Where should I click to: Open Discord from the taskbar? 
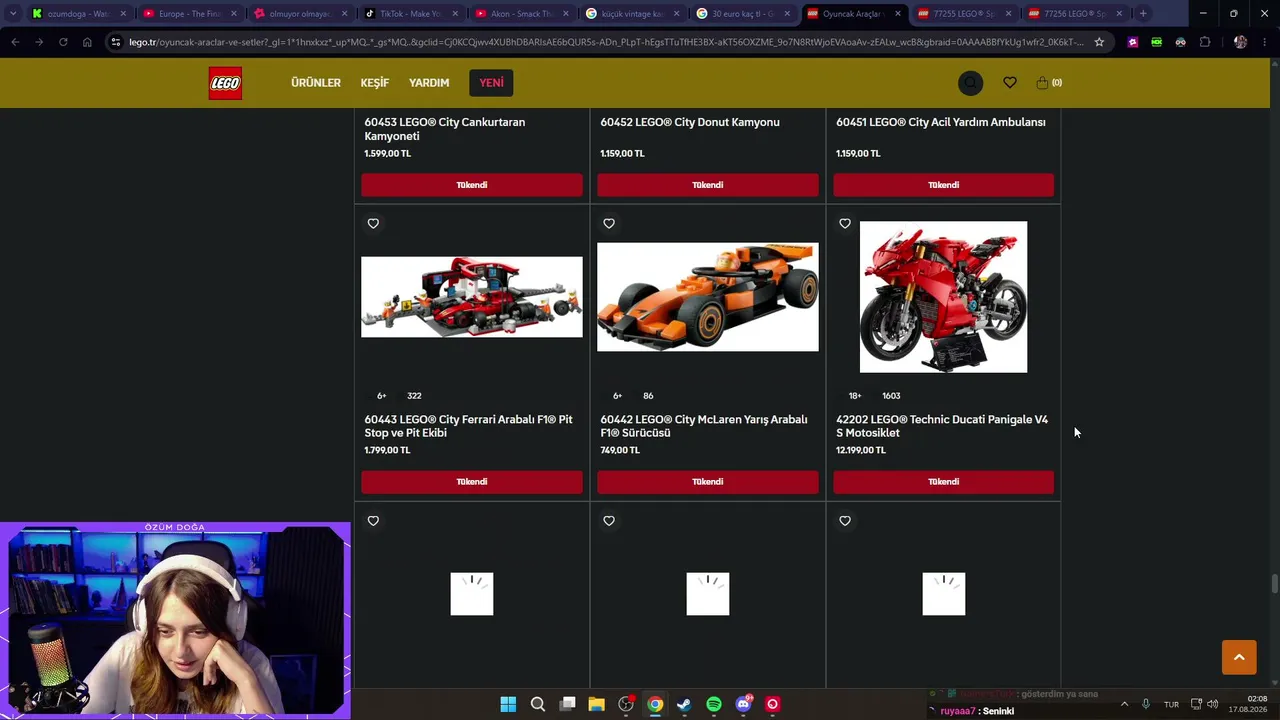pyautogui.click(x=743, y=704)
